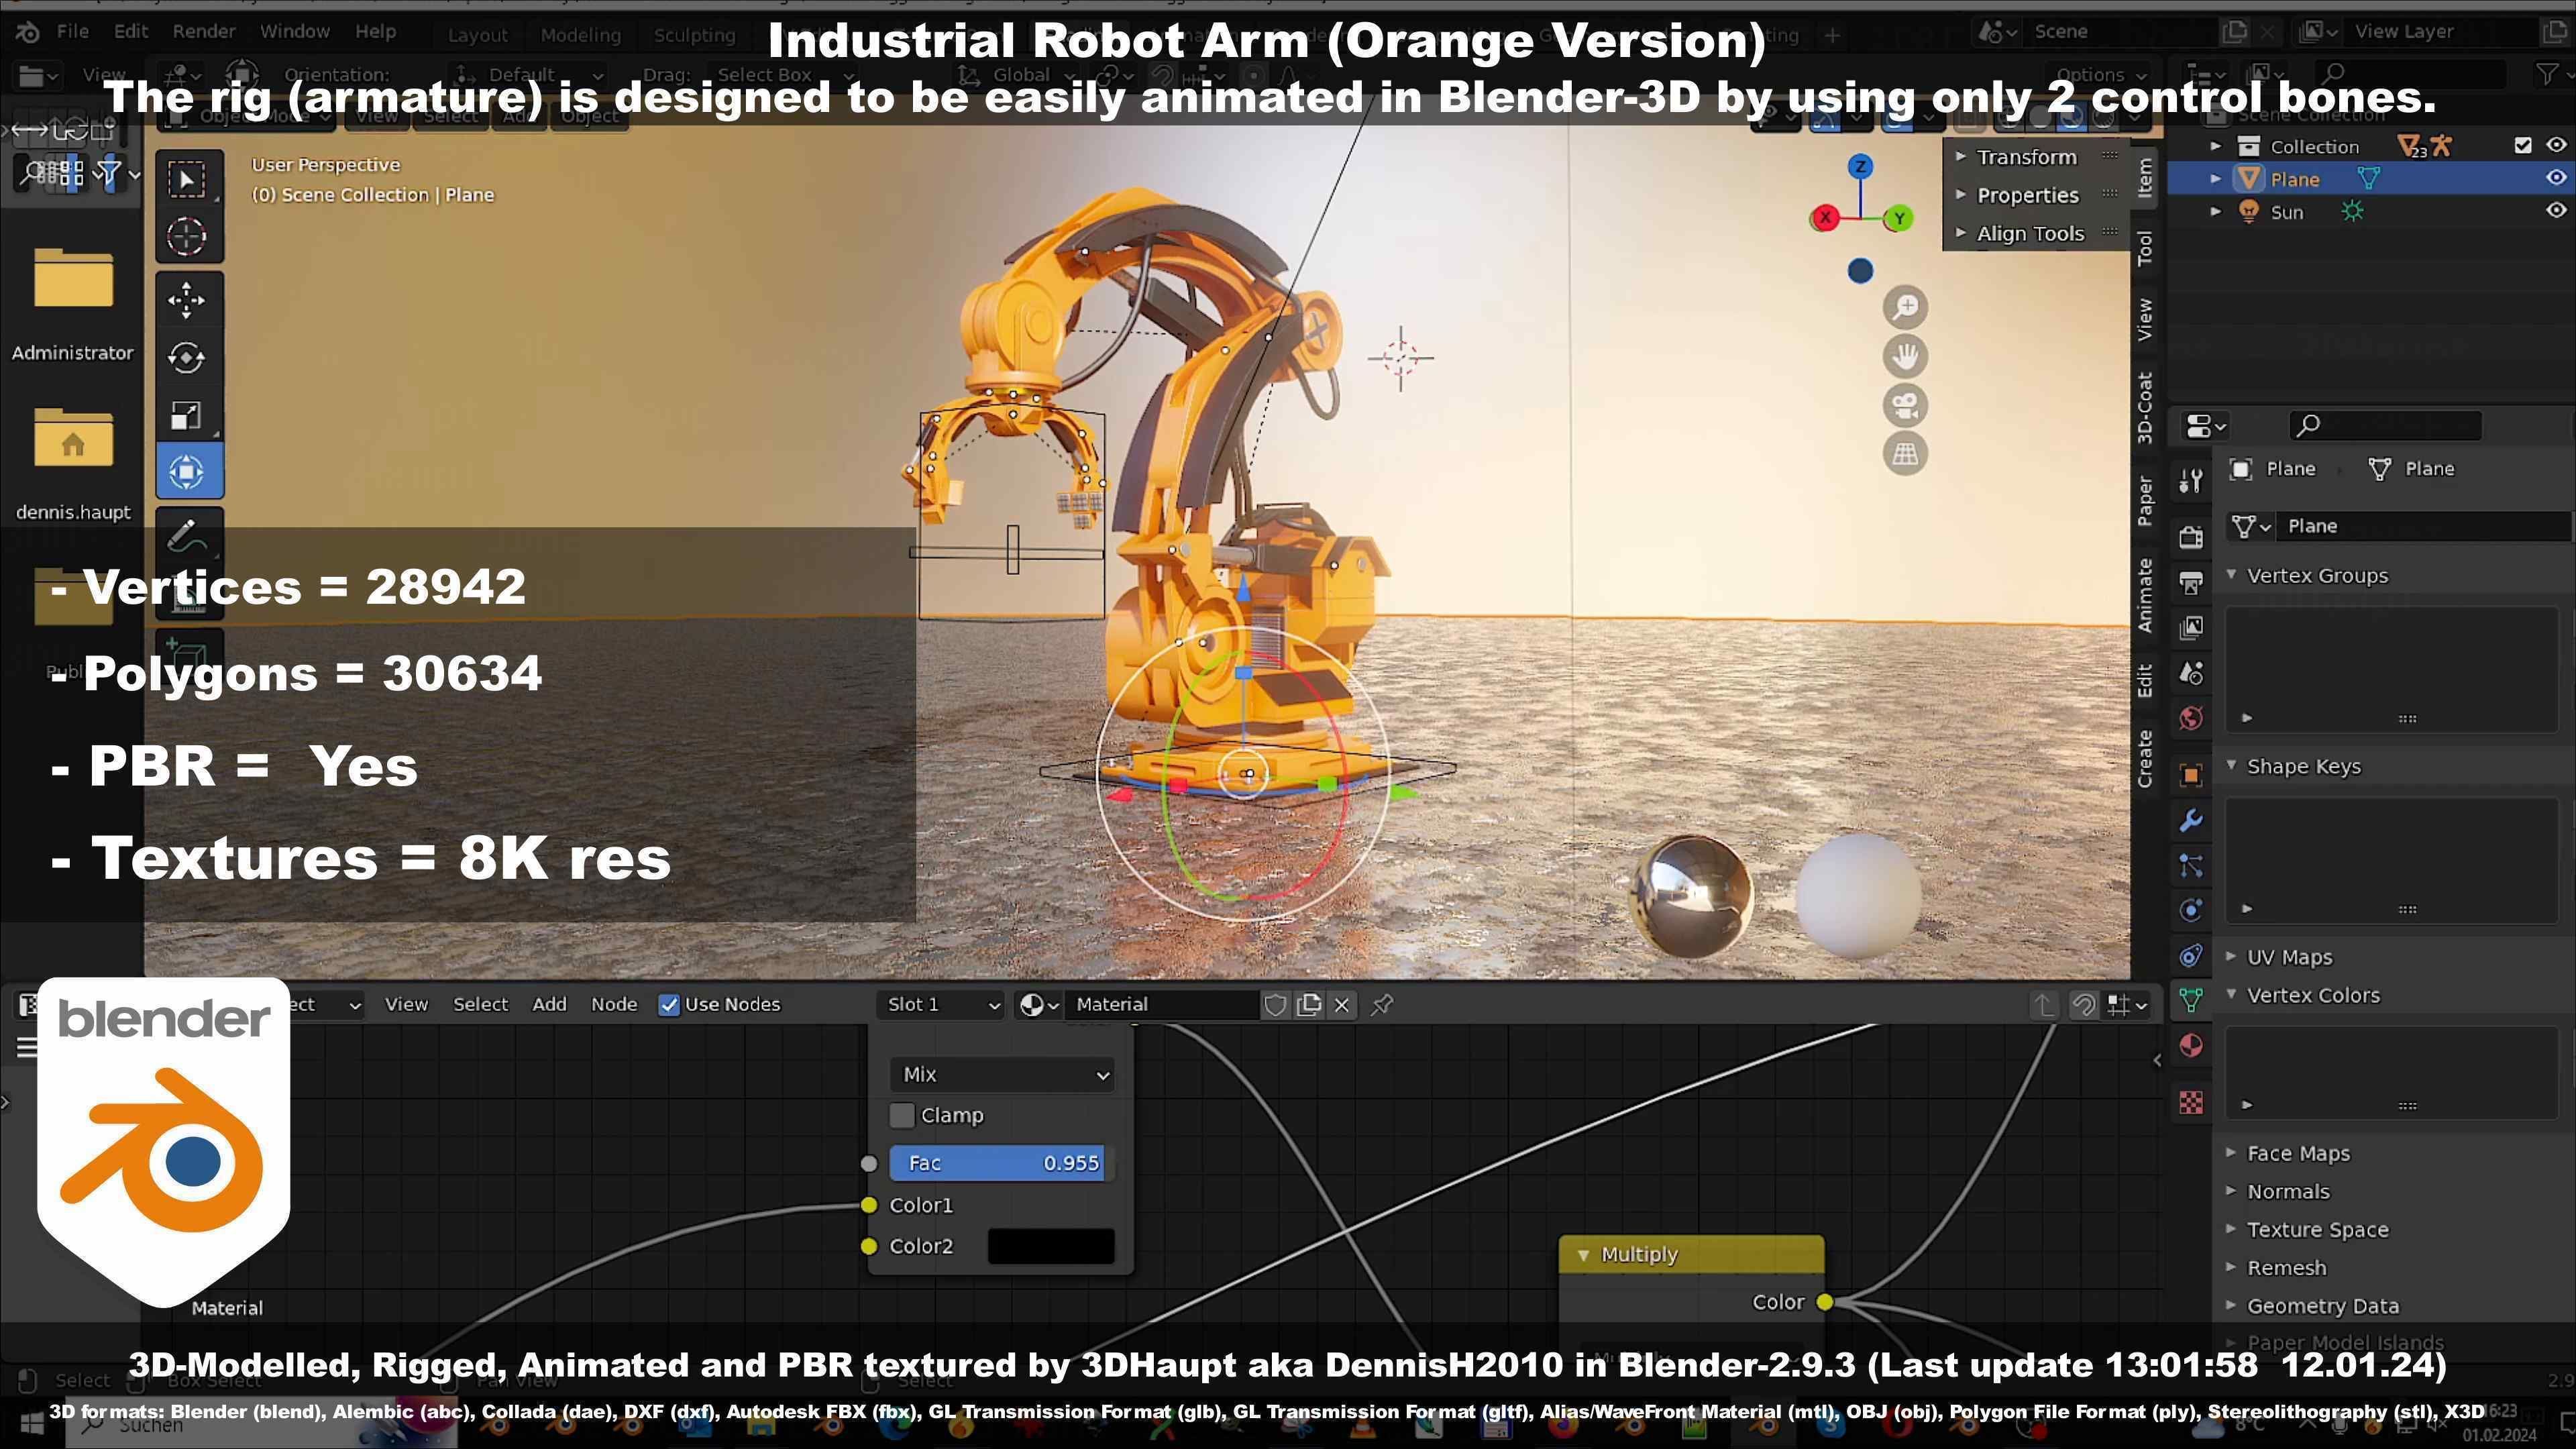Activate the 3D Cursor tool
Image resolution: width=2576 pixels, height=1449 pixels.
click(188, 237)
